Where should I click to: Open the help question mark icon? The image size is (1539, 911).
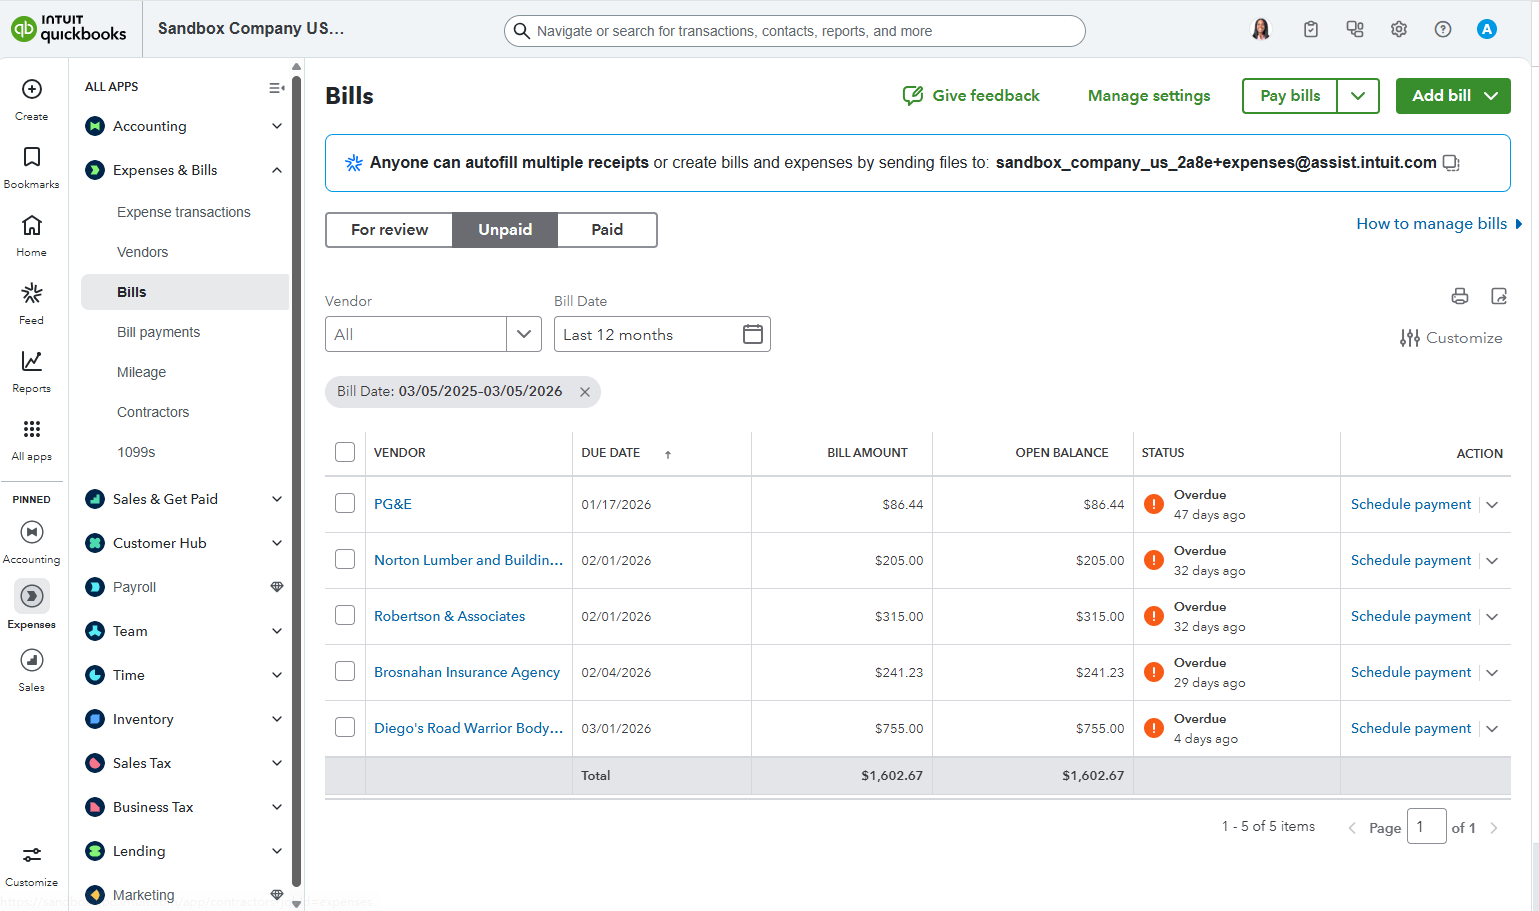(x=1442, y=29)
